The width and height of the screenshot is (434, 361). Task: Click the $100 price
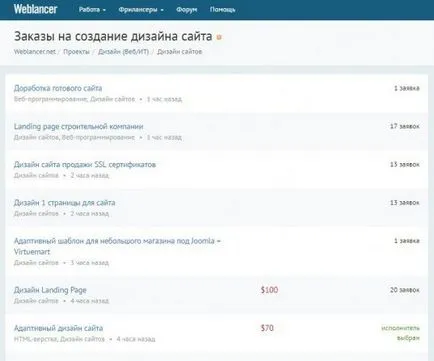point(269,290)
